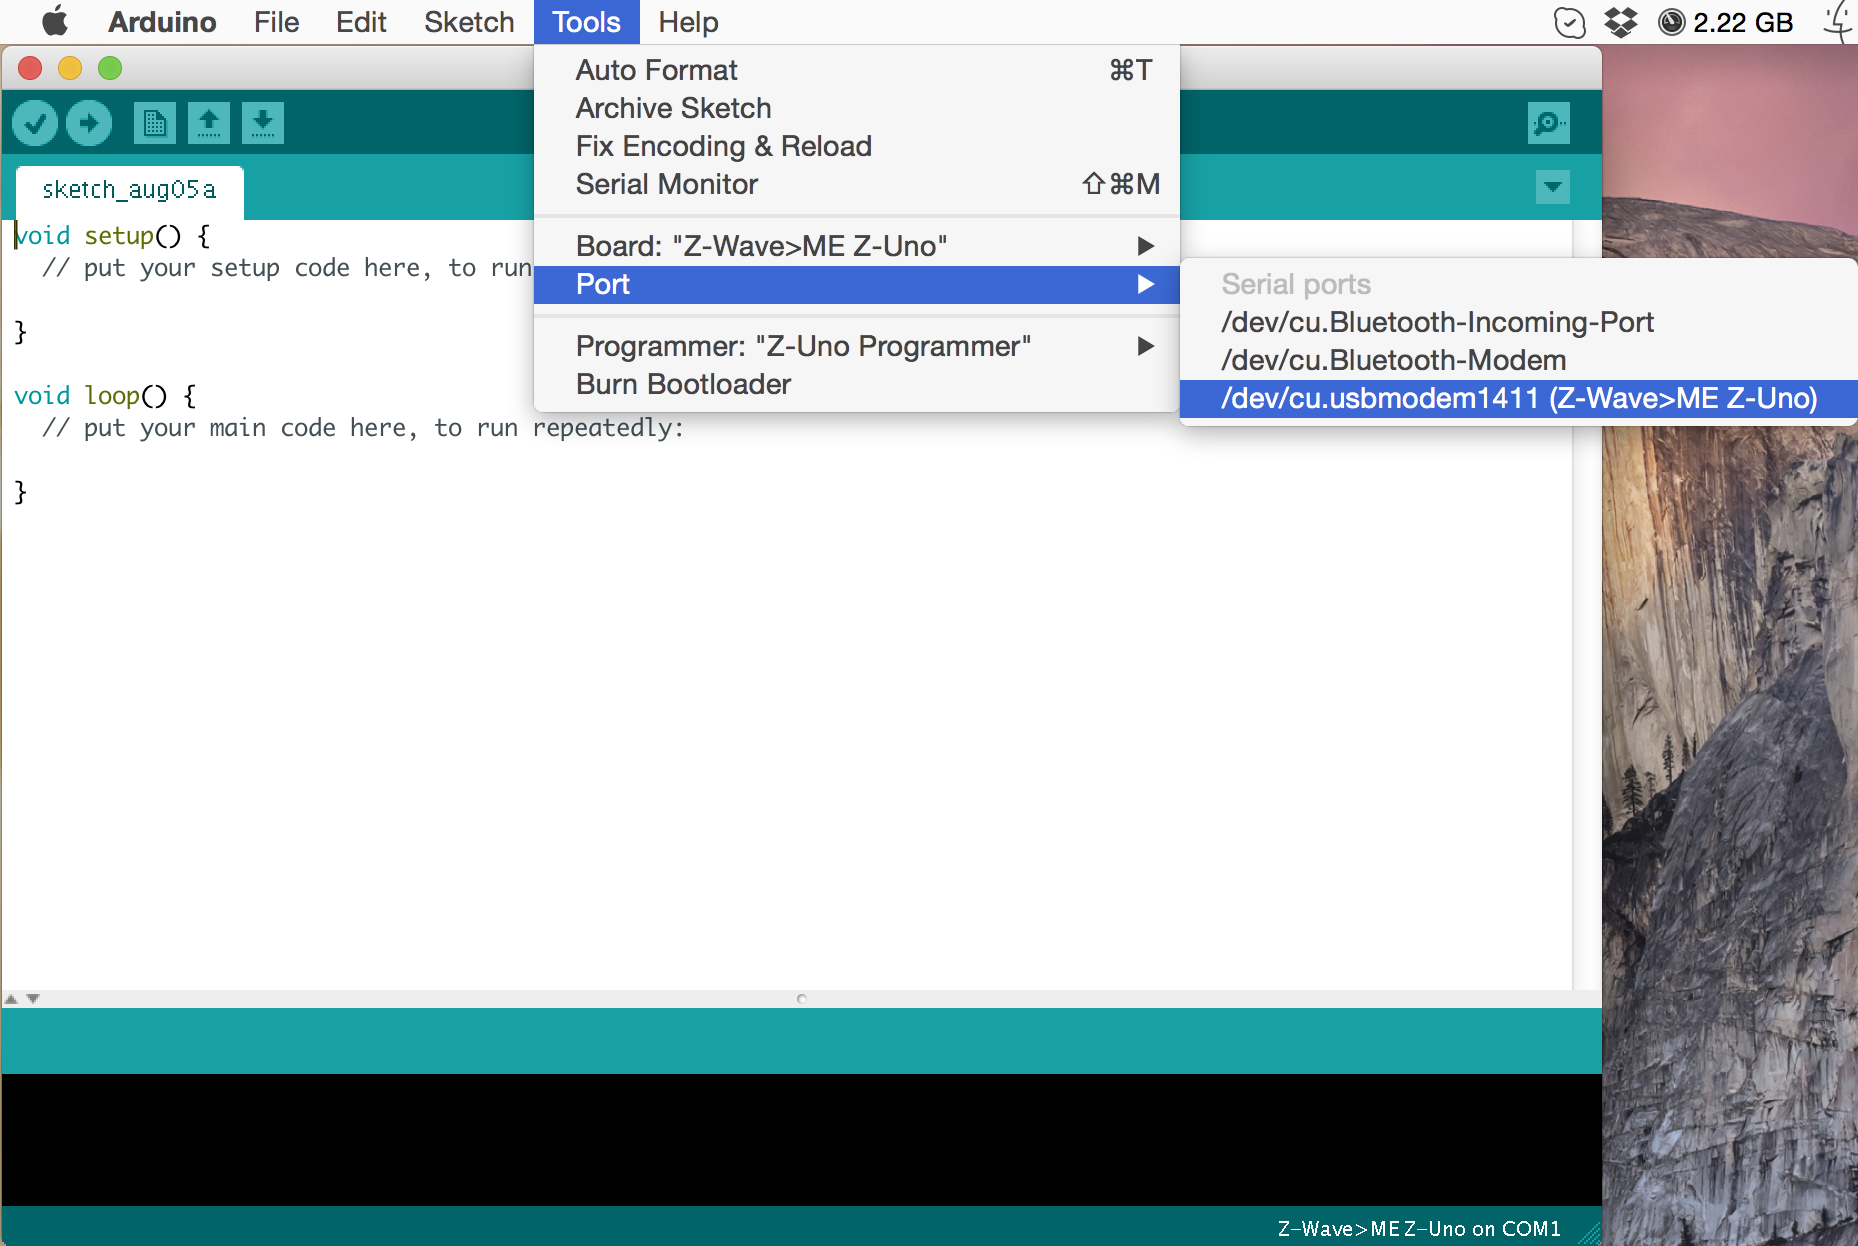The width and height of the screenshot is (1858, 1246).
Task: Select Archive Sketch menu entry
Action: tap(857, 108)
